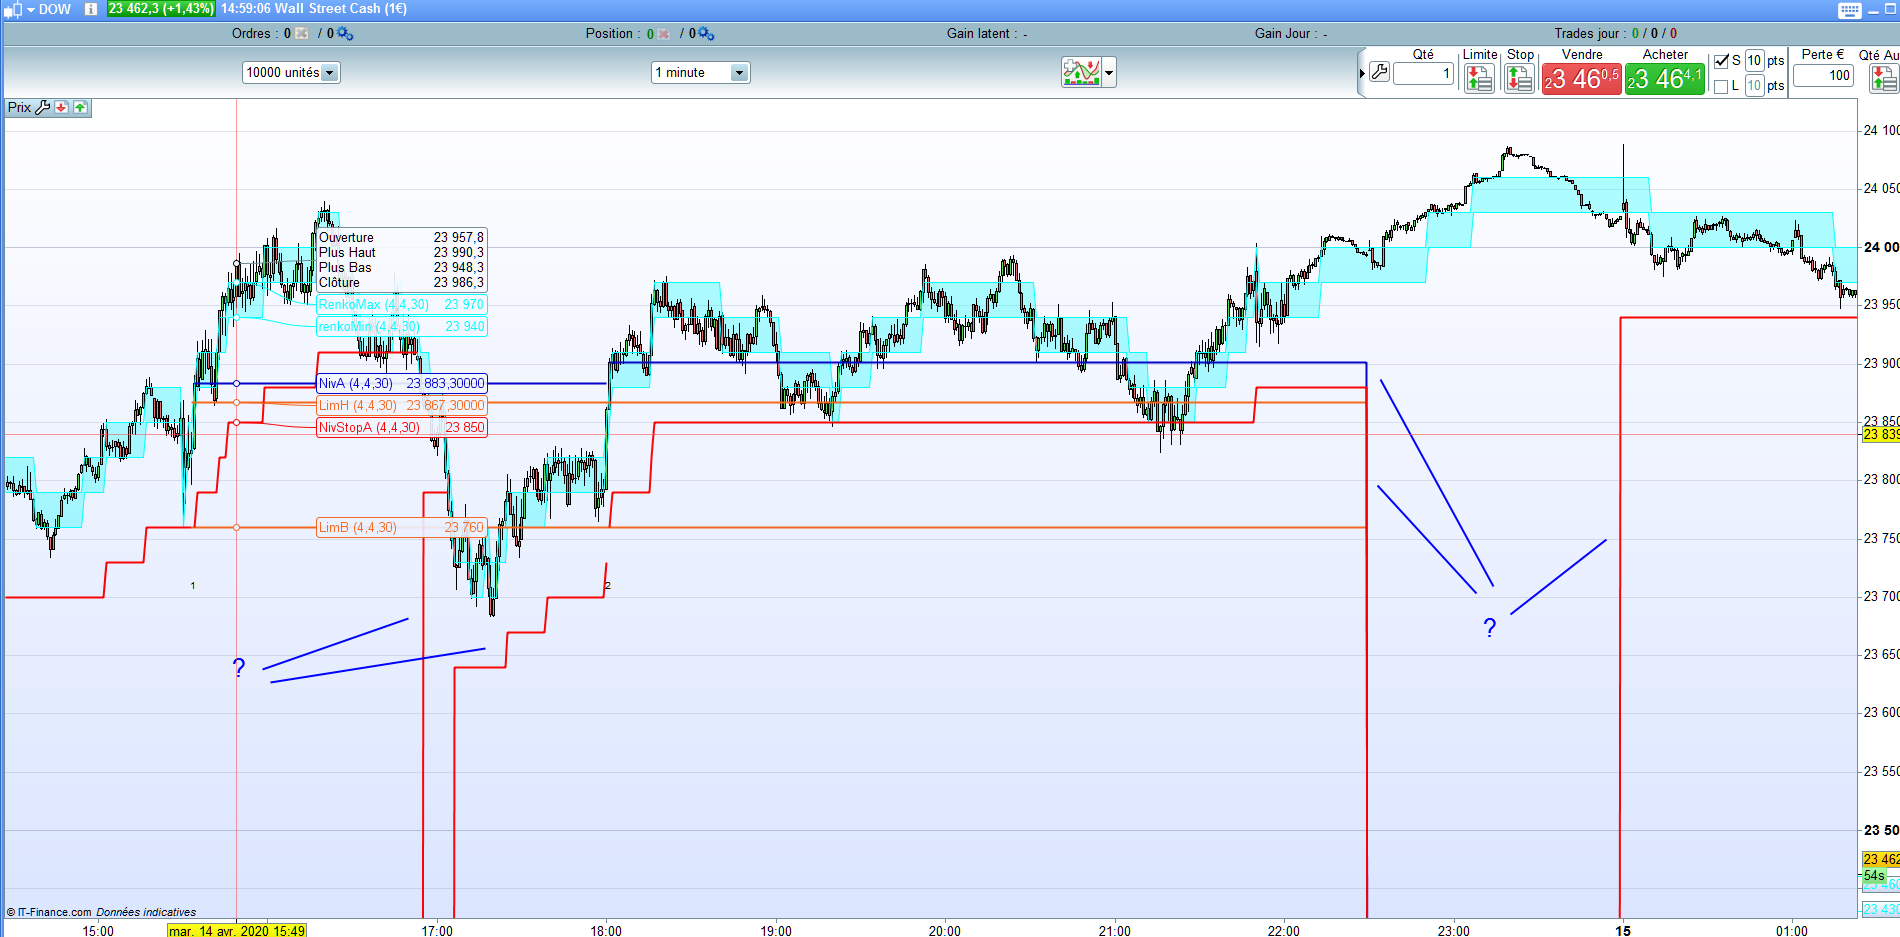Screen dimensions: 1900x937
Task: Open the position settings gears icon
Action: click(706, 34)
